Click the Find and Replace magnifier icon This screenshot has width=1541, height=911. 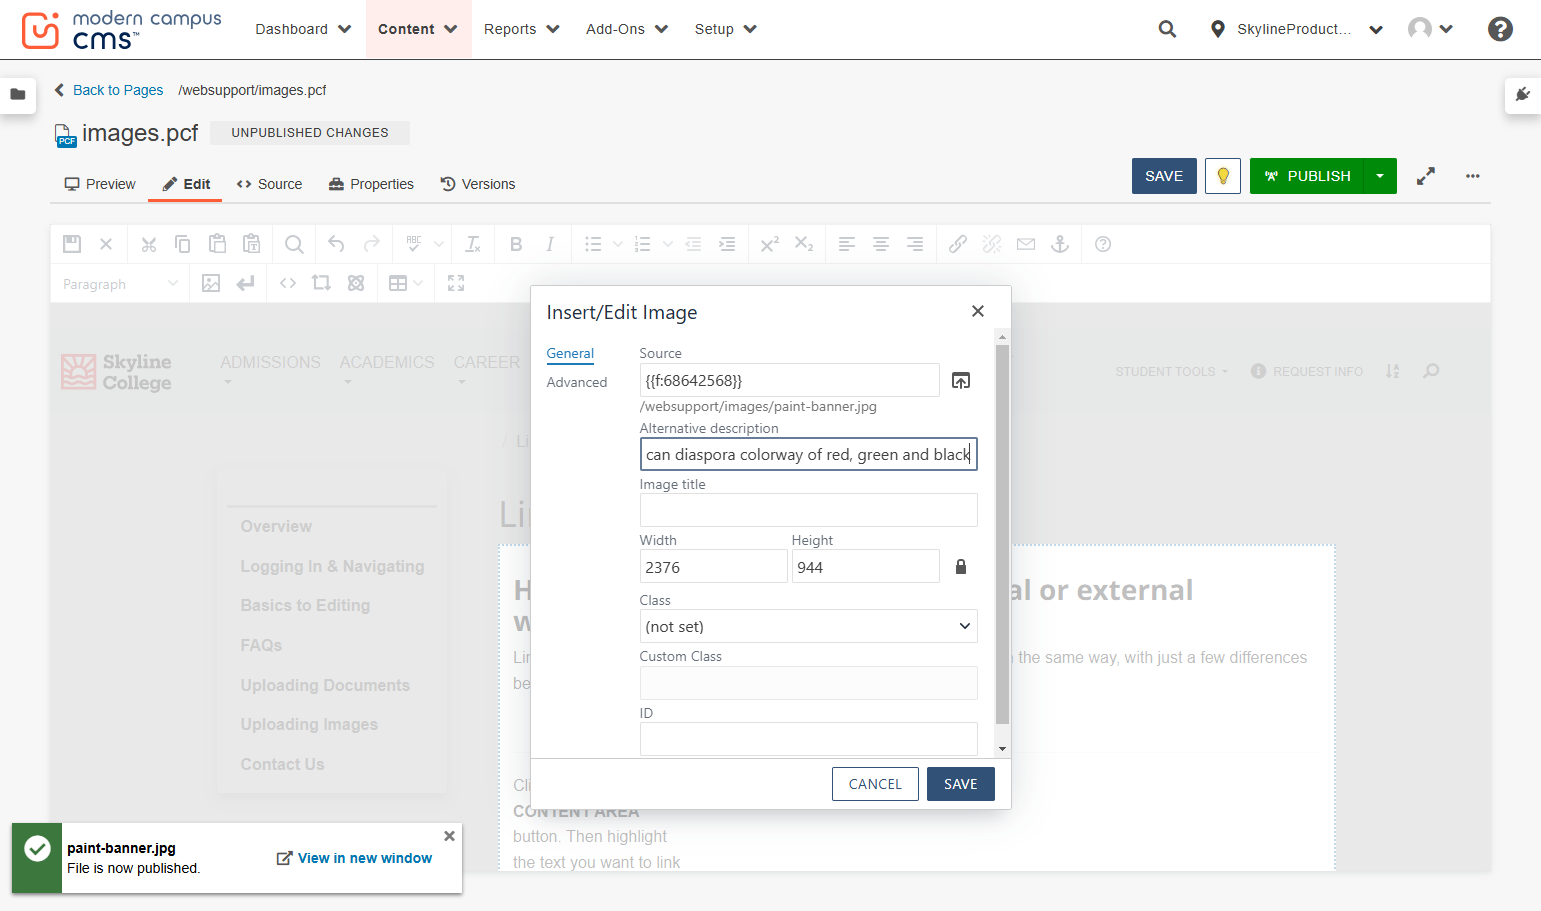tap(294, 244)
